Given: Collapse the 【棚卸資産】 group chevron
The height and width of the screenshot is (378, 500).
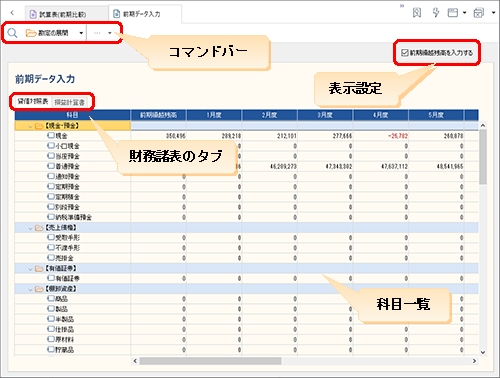Looking at the screenshot, I should point(30,289).
